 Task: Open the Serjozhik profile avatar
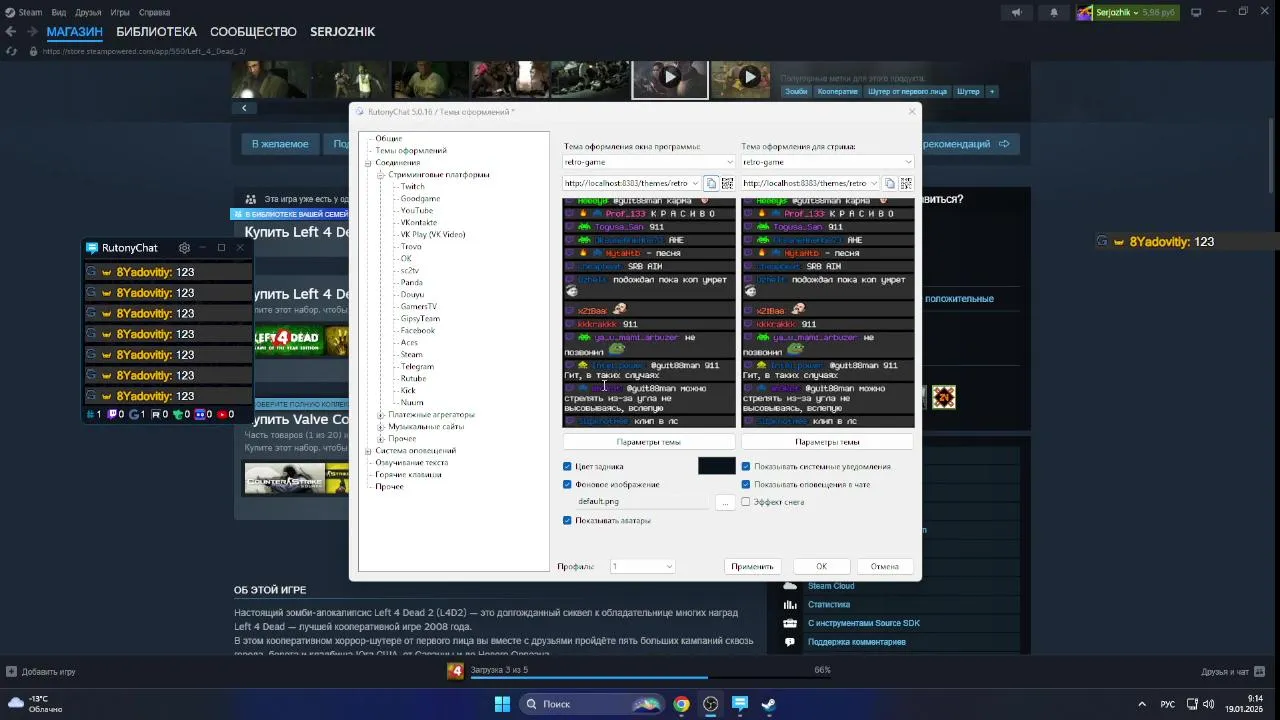(1085, 13)
